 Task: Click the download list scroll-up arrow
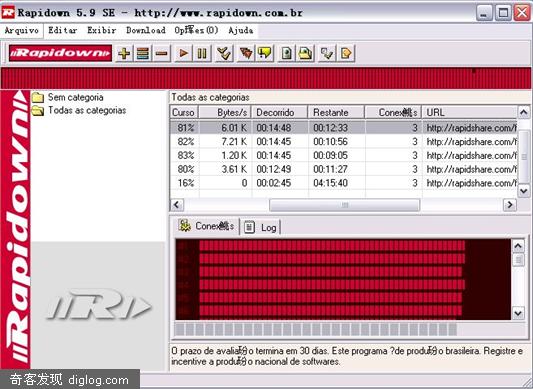[523, 112]
